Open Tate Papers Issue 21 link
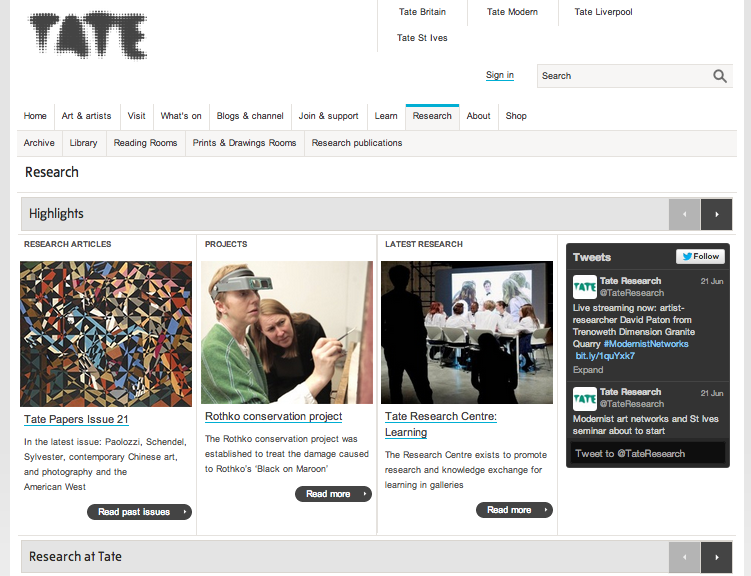Screen dimensions: 751x576 [76, 419]
